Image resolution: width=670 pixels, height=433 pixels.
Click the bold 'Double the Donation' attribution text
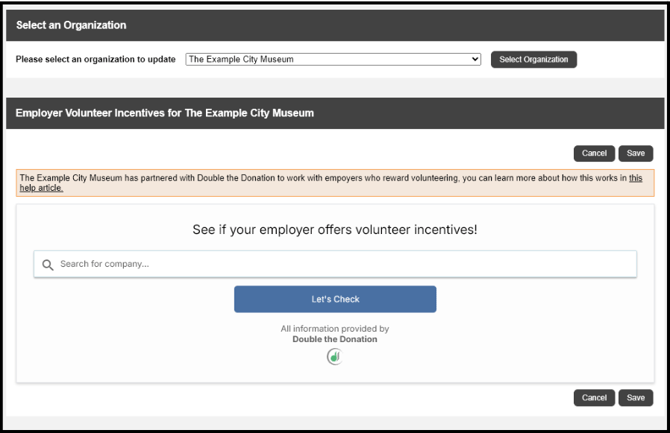click(335, 339)
